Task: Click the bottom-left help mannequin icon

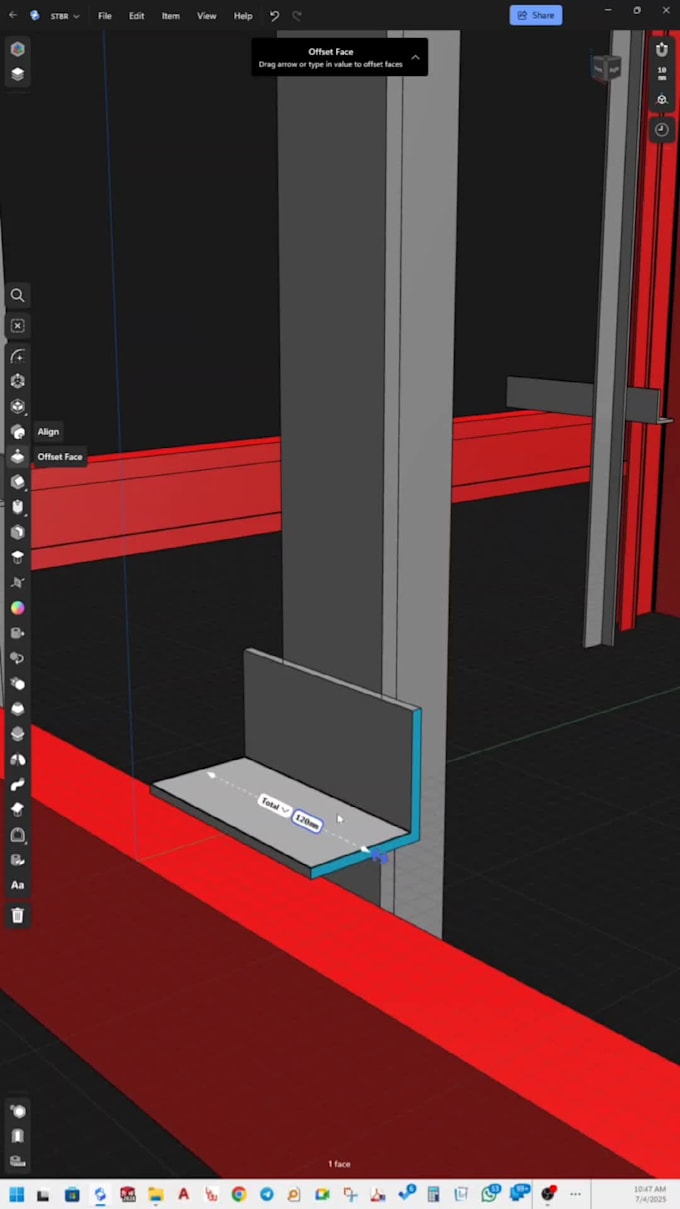Action: point(17,1136)
